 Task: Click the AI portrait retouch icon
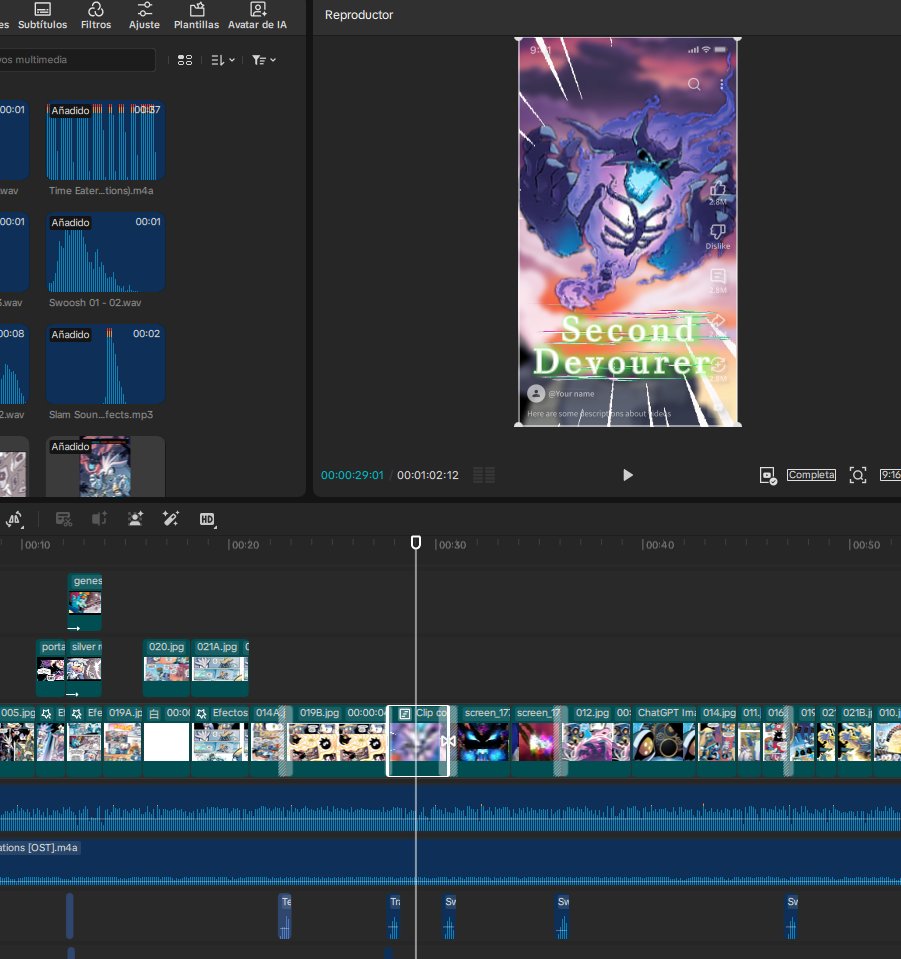click(x=135, y=519)
